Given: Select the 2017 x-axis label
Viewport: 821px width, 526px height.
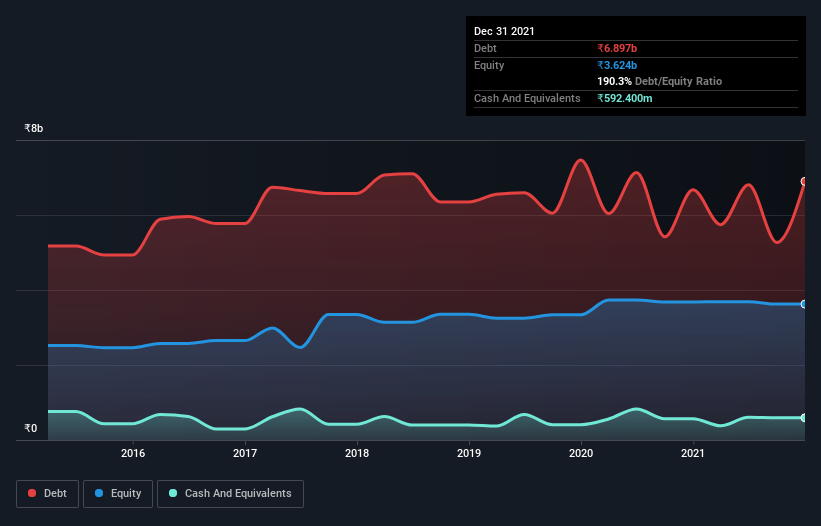Looking at the screenshot, I should [245, 453].
